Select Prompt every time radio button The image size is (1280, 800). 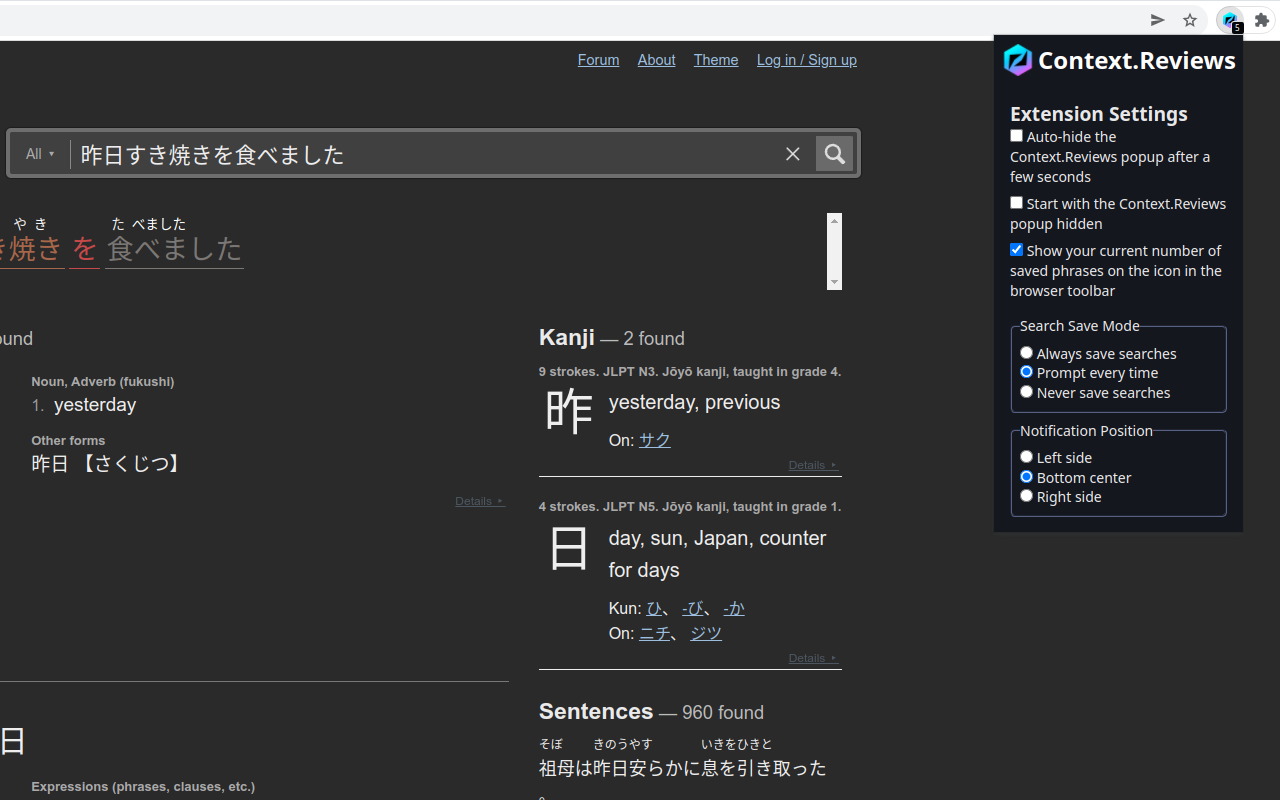[1026, 372]
